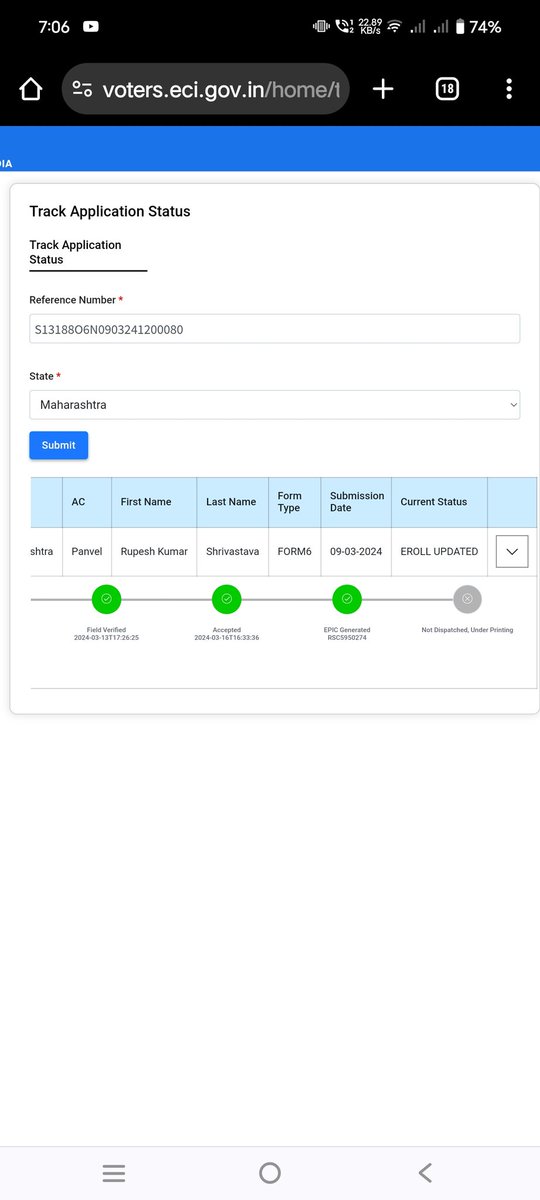Screen dimensions: 540x1200
Task: Select the 09-03-2024 date cell
Action: coord(356,551)
